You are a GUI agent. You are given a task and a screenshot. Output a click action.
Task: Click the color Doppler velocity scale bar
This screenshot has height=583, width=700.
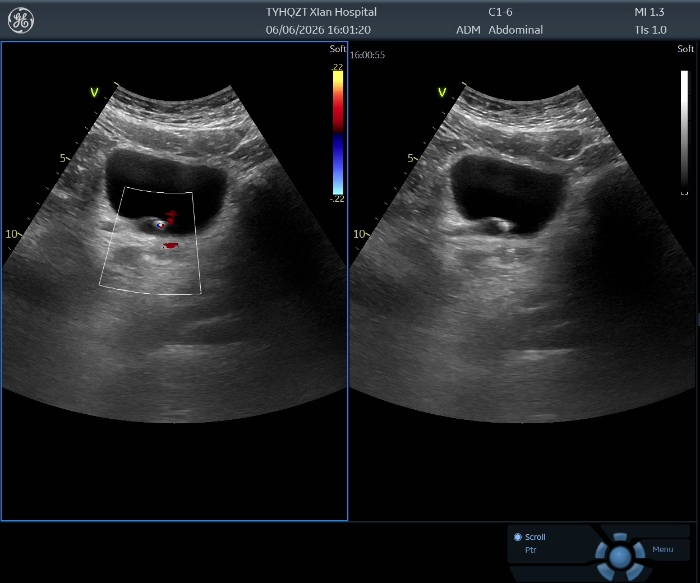pos(338,133)
